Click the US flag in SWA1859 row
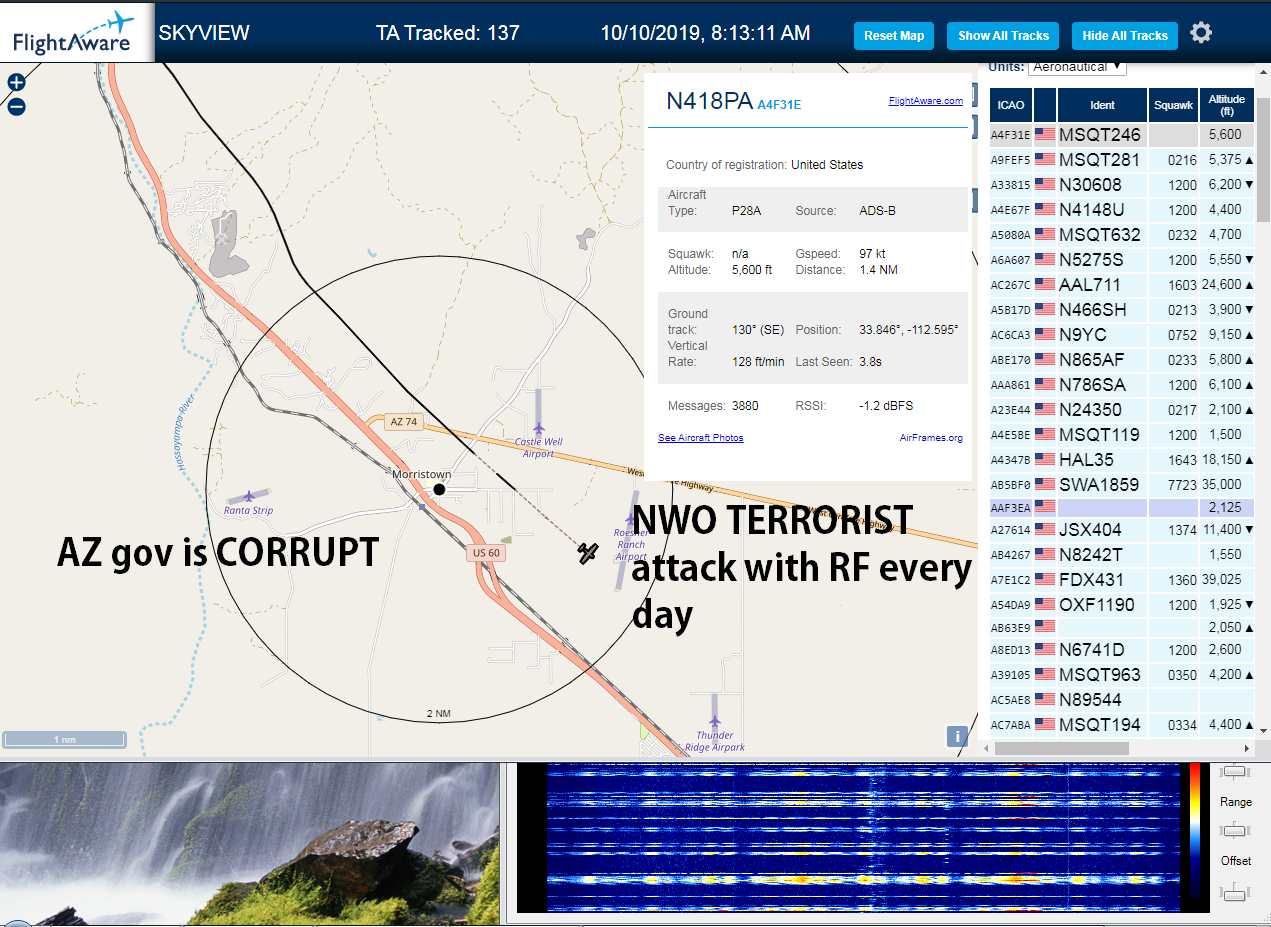 (1045, 484)
